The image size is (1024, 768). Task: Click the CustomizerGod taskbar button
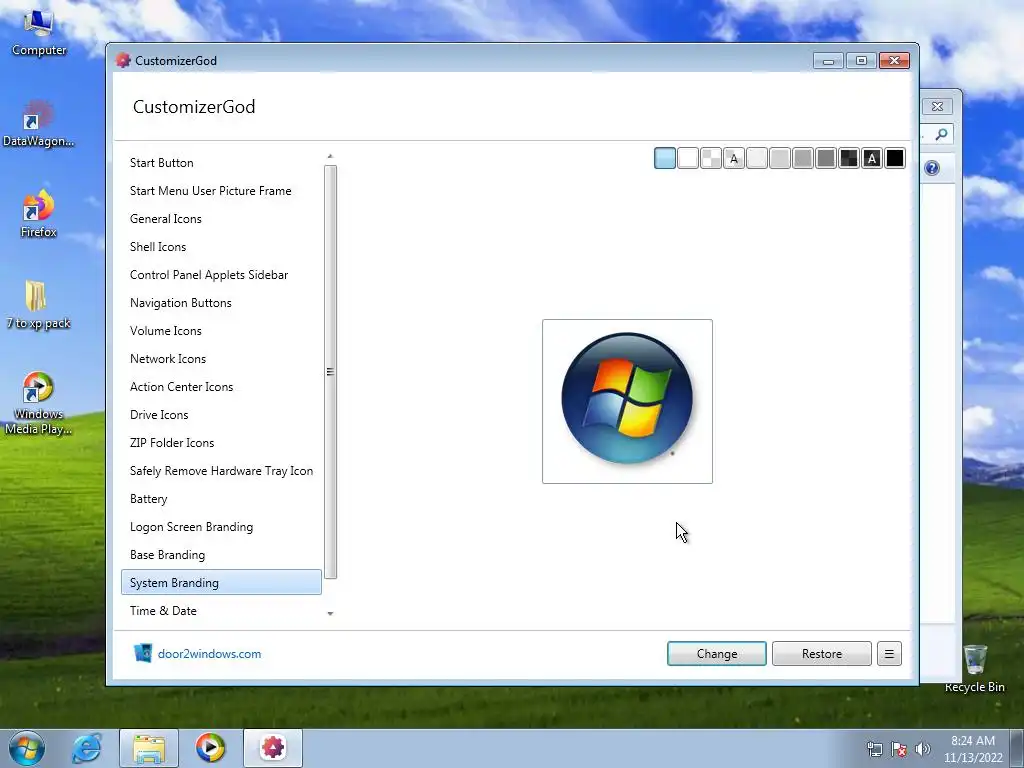[x=273, y=748]
